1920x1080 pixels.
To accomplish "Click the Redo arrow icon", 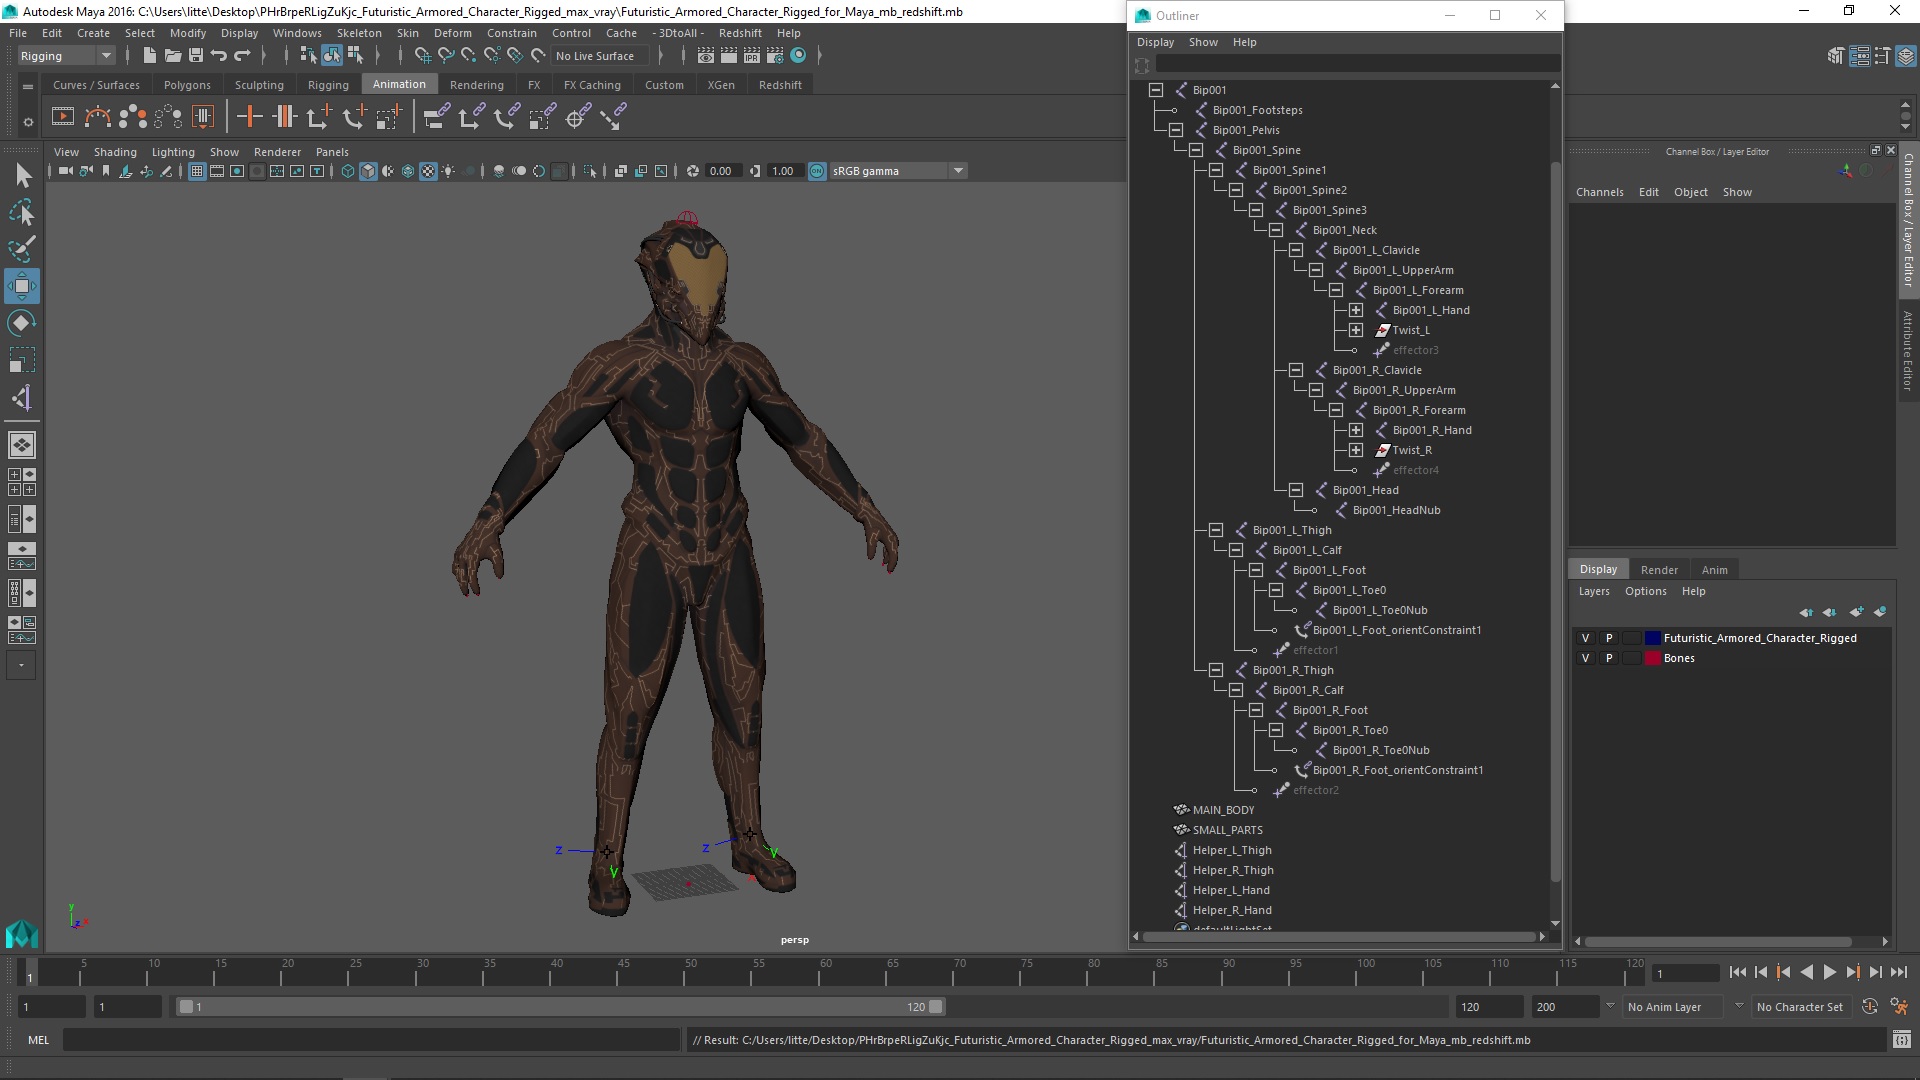I will click(242, 56).
